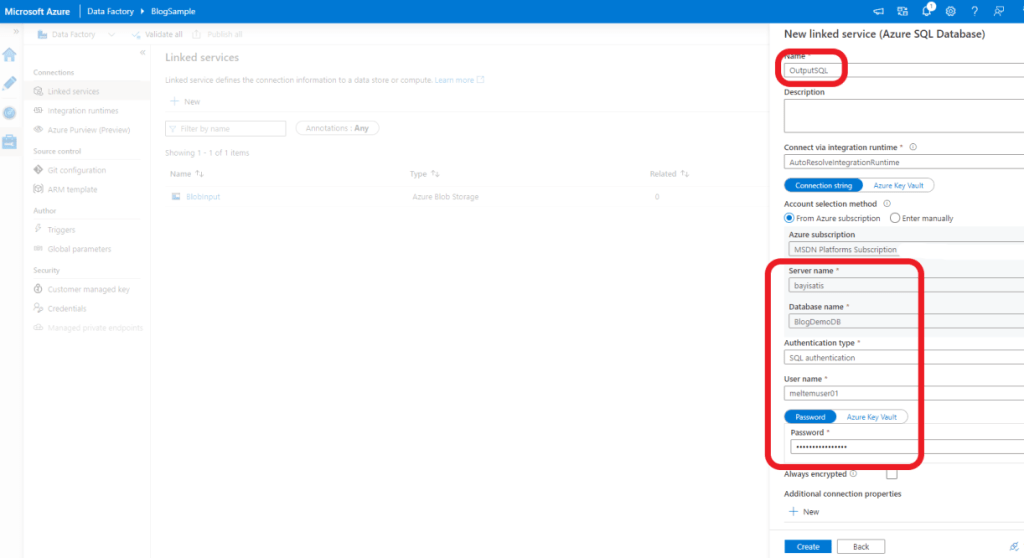This screenshot has height=558, width=1024.
Task: Switch to Azure Key Vault password tab
Action: coord(872,416)
